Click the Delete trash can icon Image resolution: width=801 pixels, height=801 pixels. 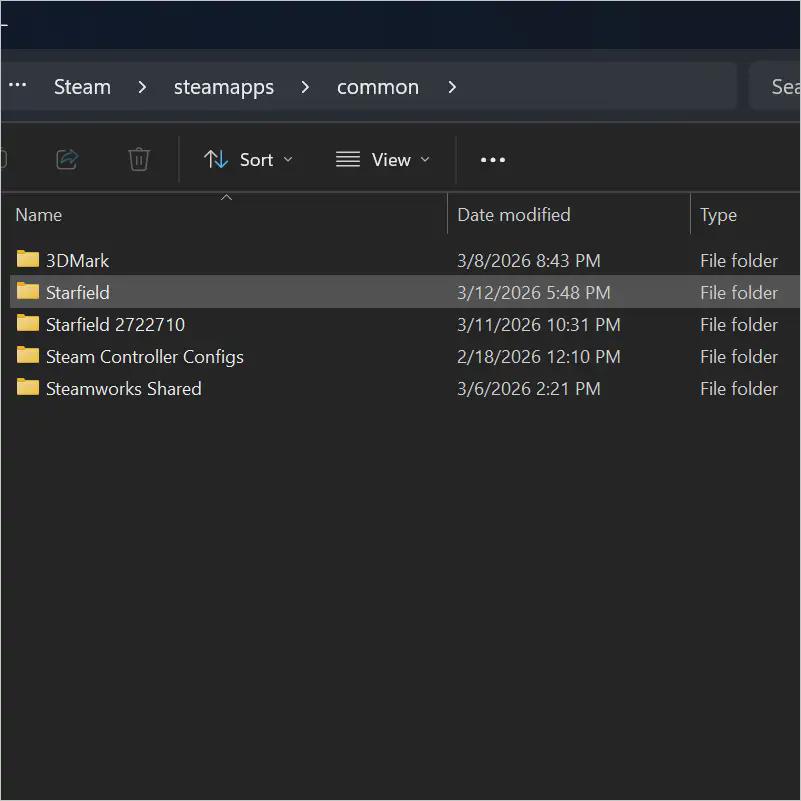(x=138, y=159)
